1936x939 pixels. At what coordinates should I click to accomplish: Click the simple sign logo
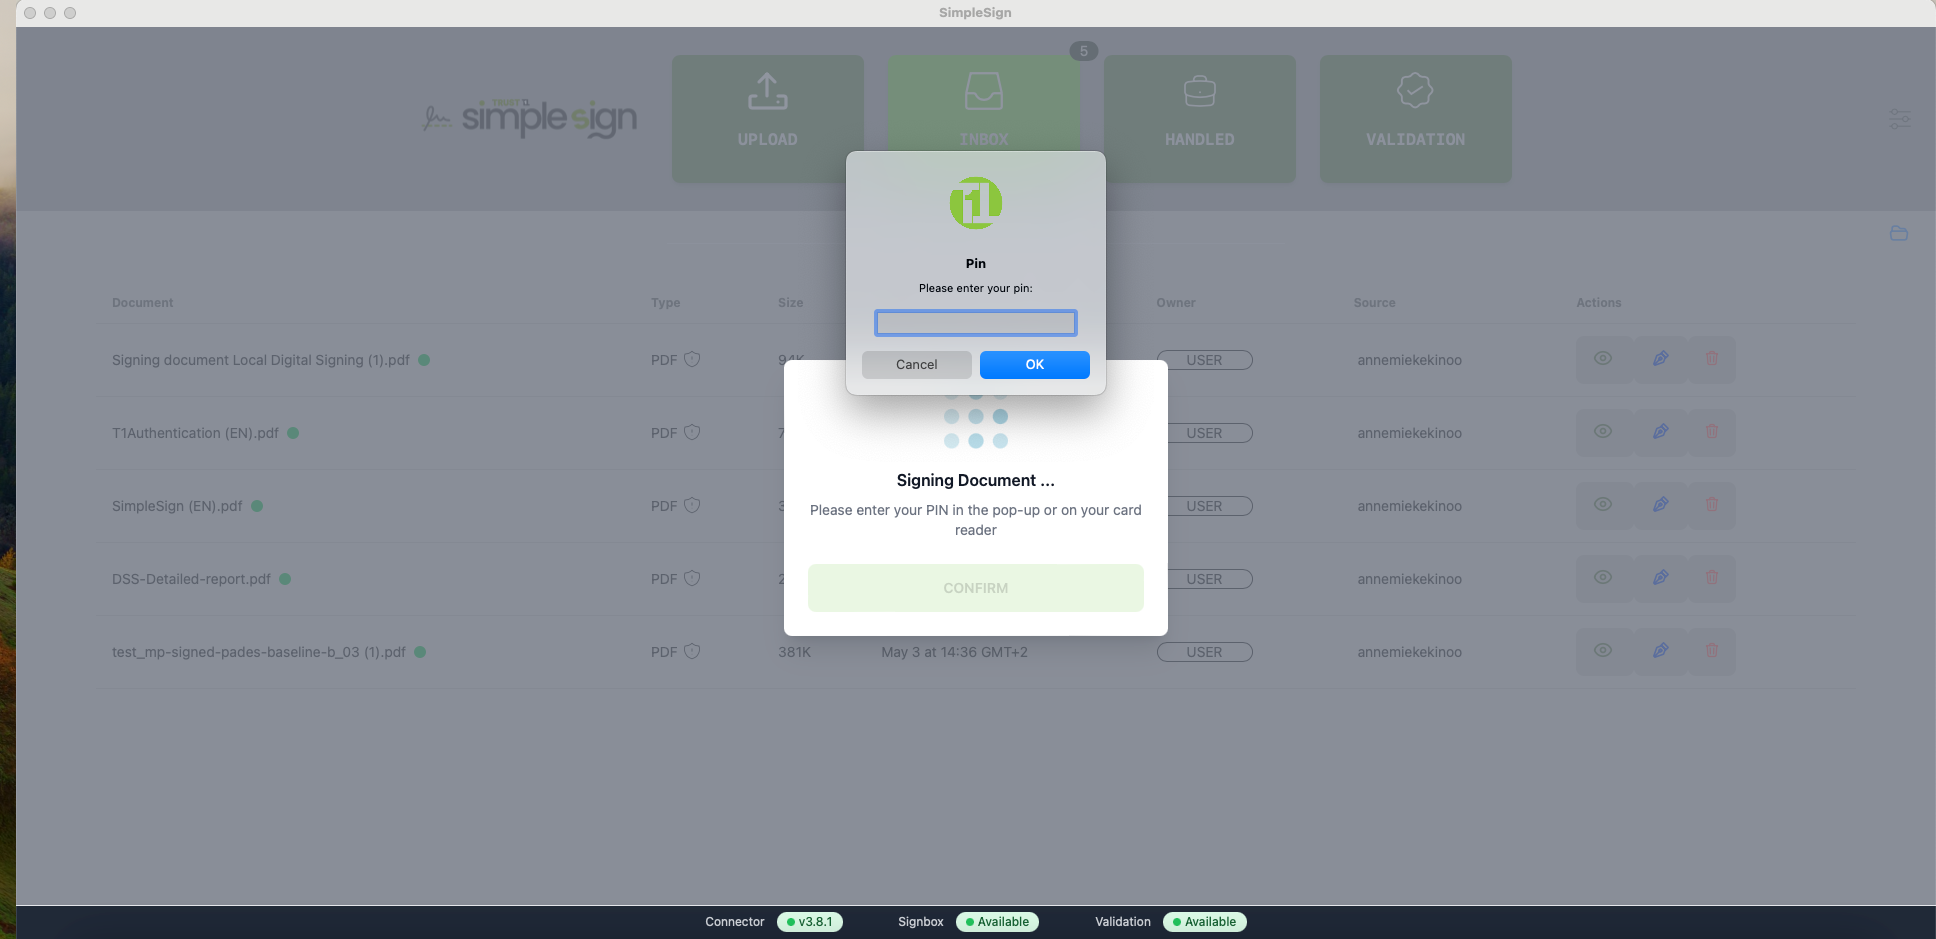(530, 118)
